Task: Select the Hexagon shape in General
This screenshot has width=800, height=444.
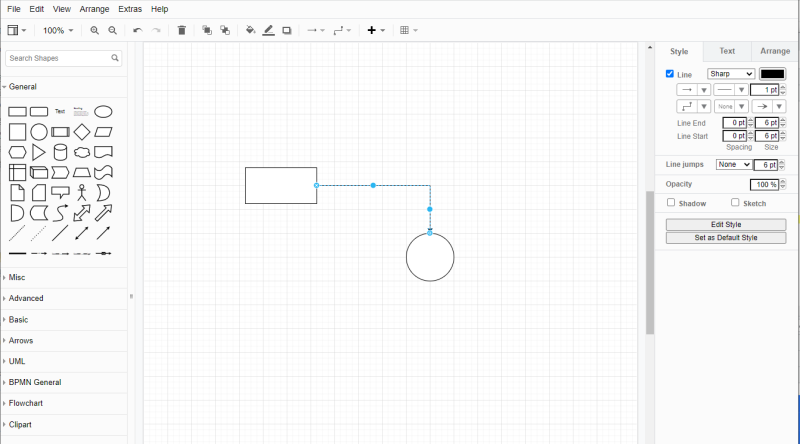Action: click(17, 152)
